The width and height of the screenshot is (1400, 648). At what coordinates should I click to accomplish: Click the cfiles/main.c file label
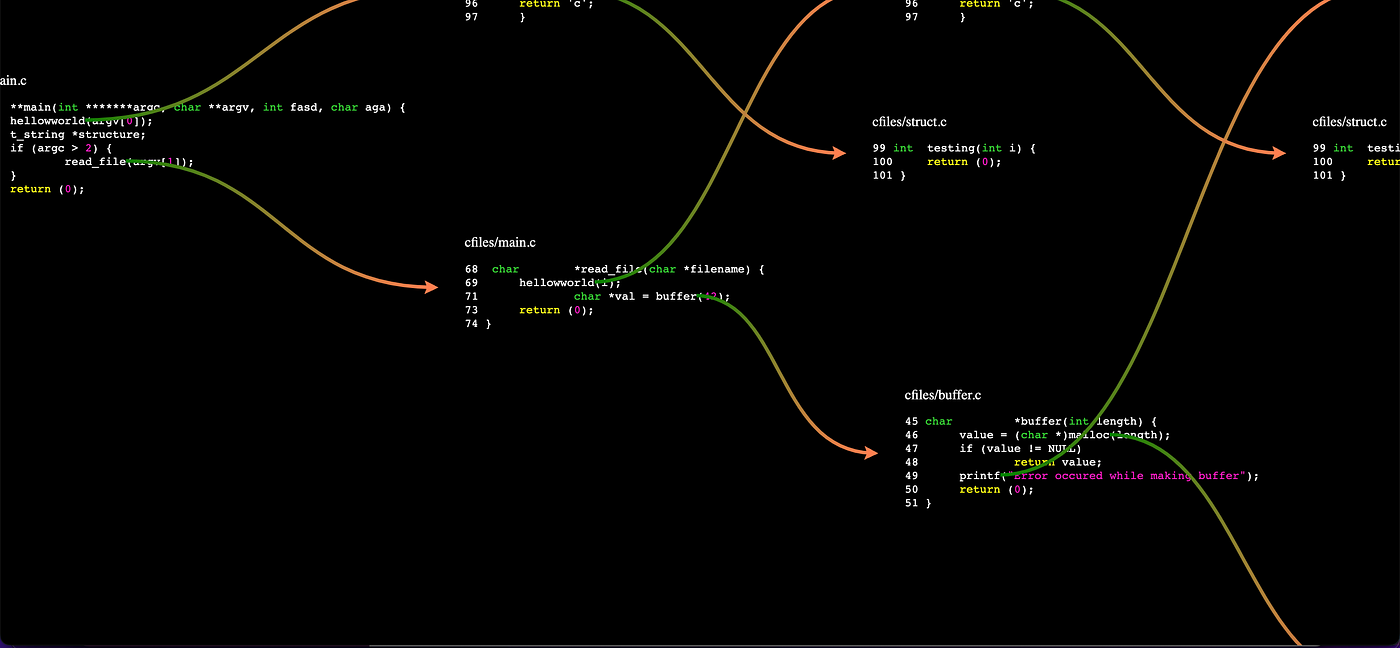click(x=500, y=243)
